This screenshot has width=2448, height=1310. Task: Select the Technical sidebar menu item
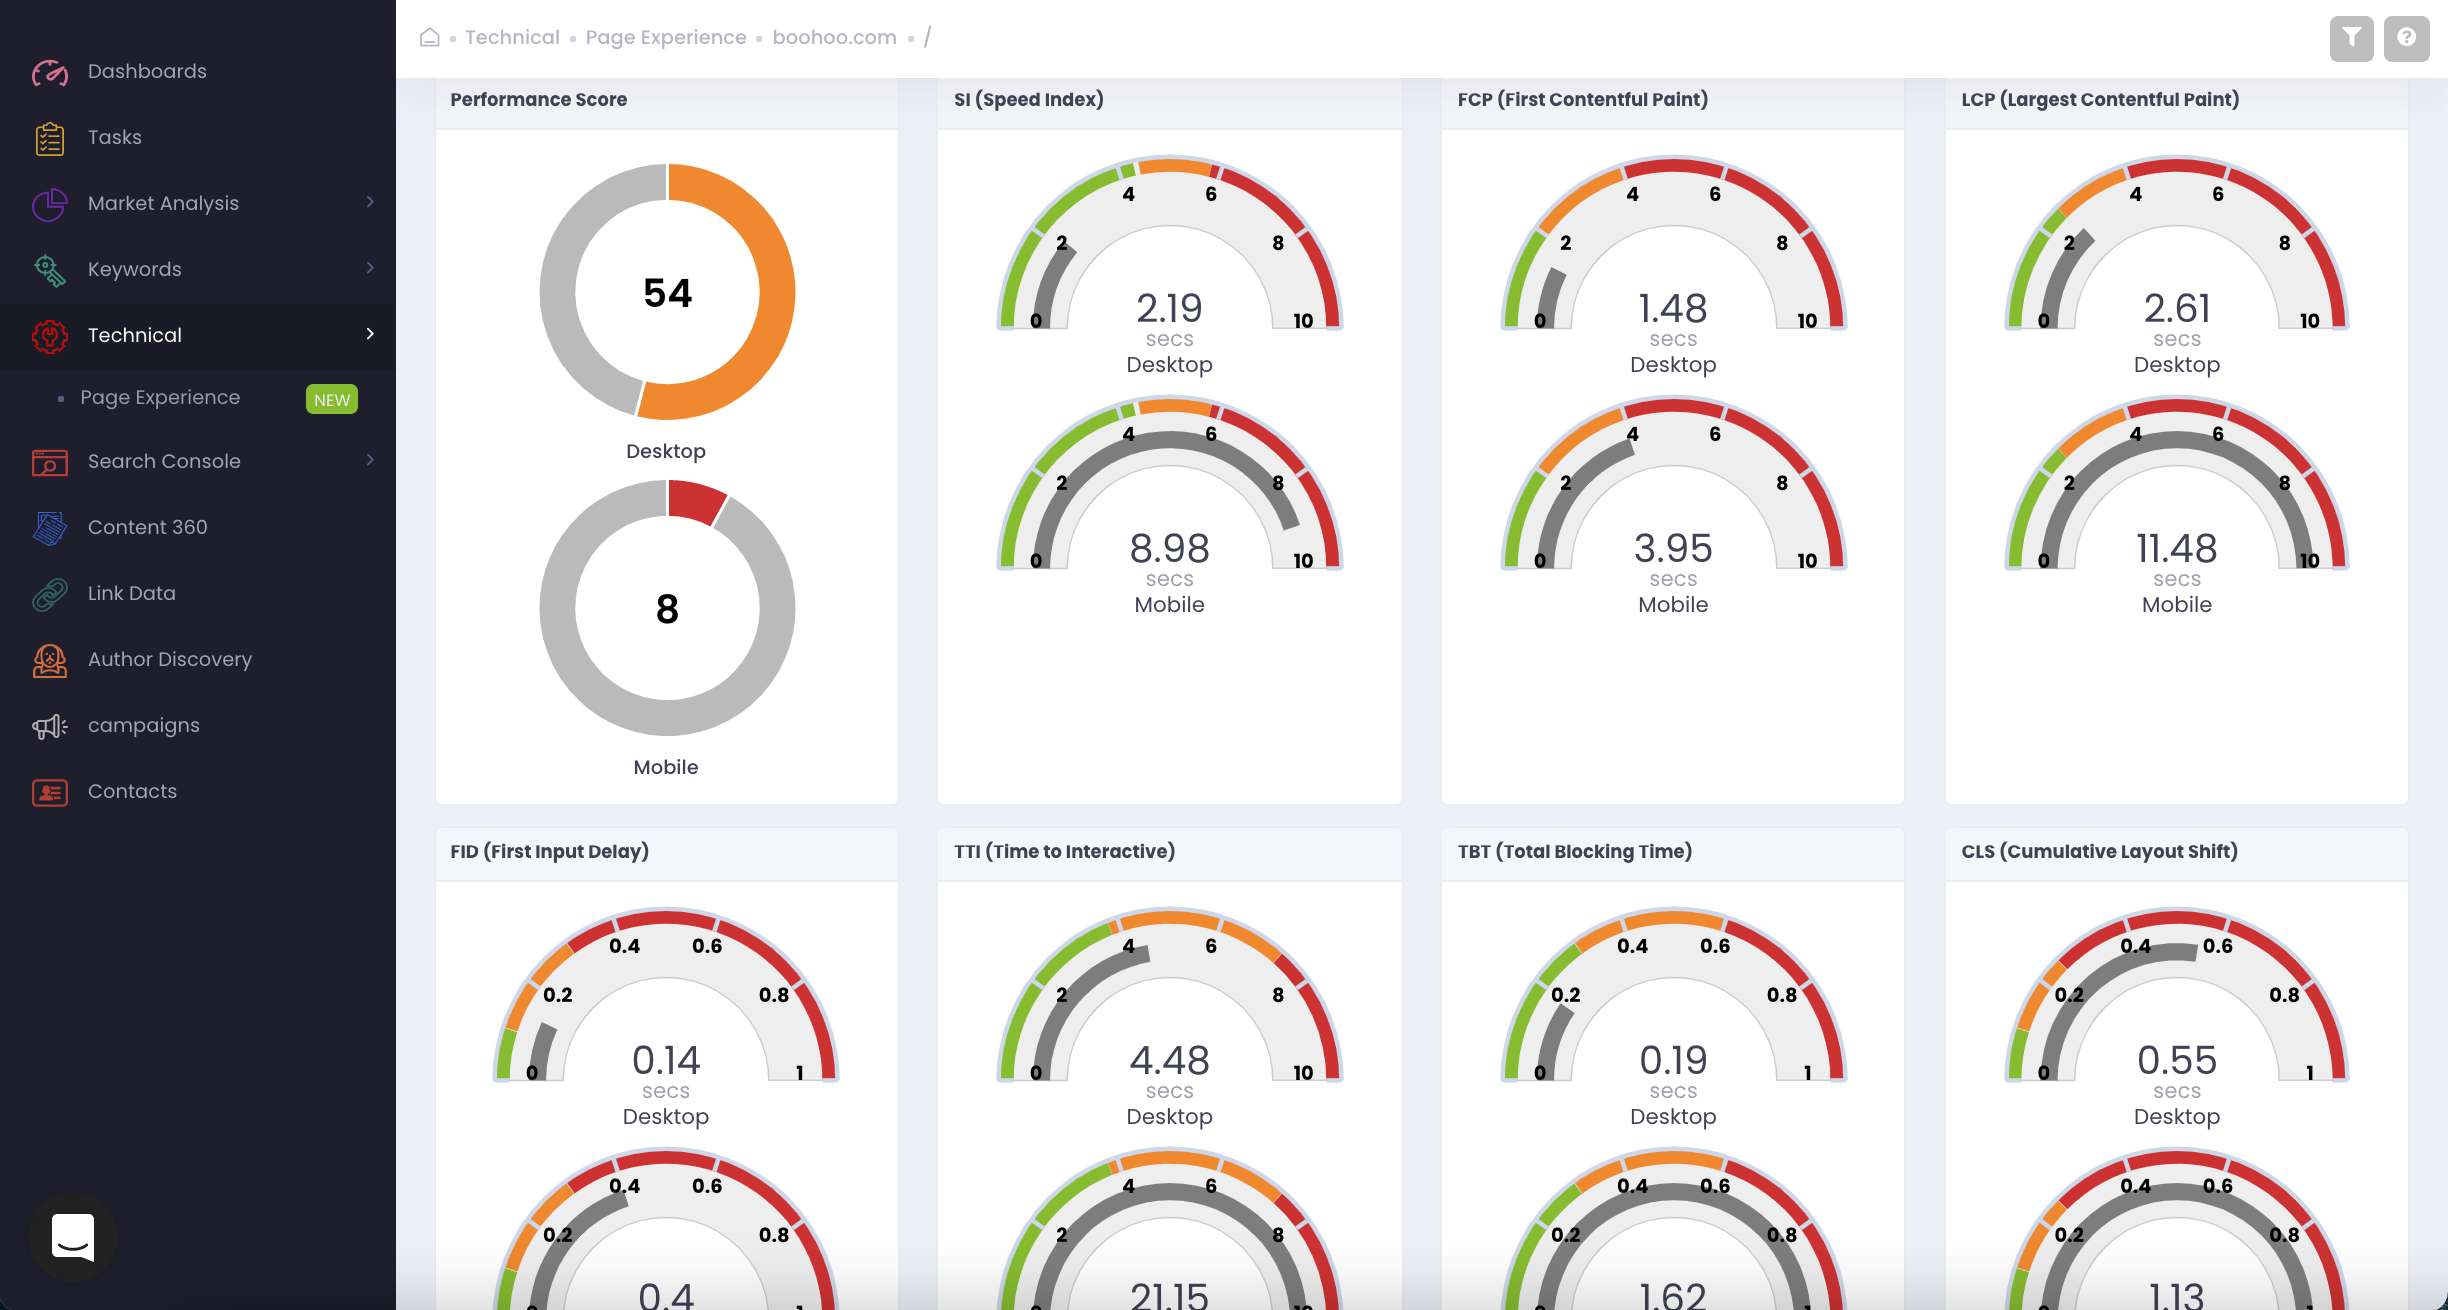pyautogui.click(x=135, y=335)
